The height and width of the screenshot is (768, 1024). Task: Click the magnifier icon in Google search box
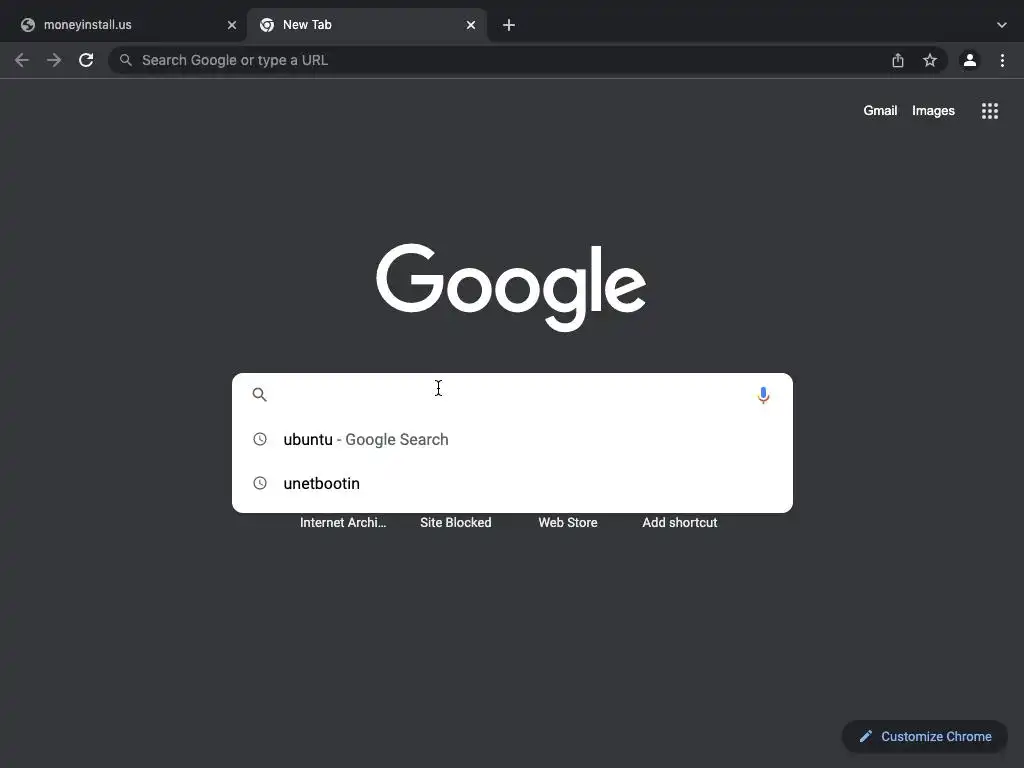(259, 394)
